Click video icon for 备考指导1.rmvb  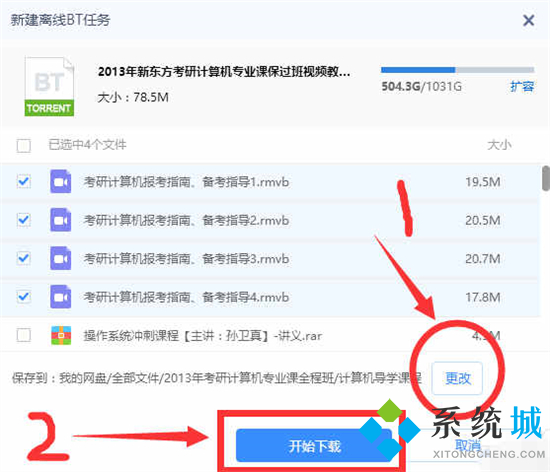(x=61, y=181)
